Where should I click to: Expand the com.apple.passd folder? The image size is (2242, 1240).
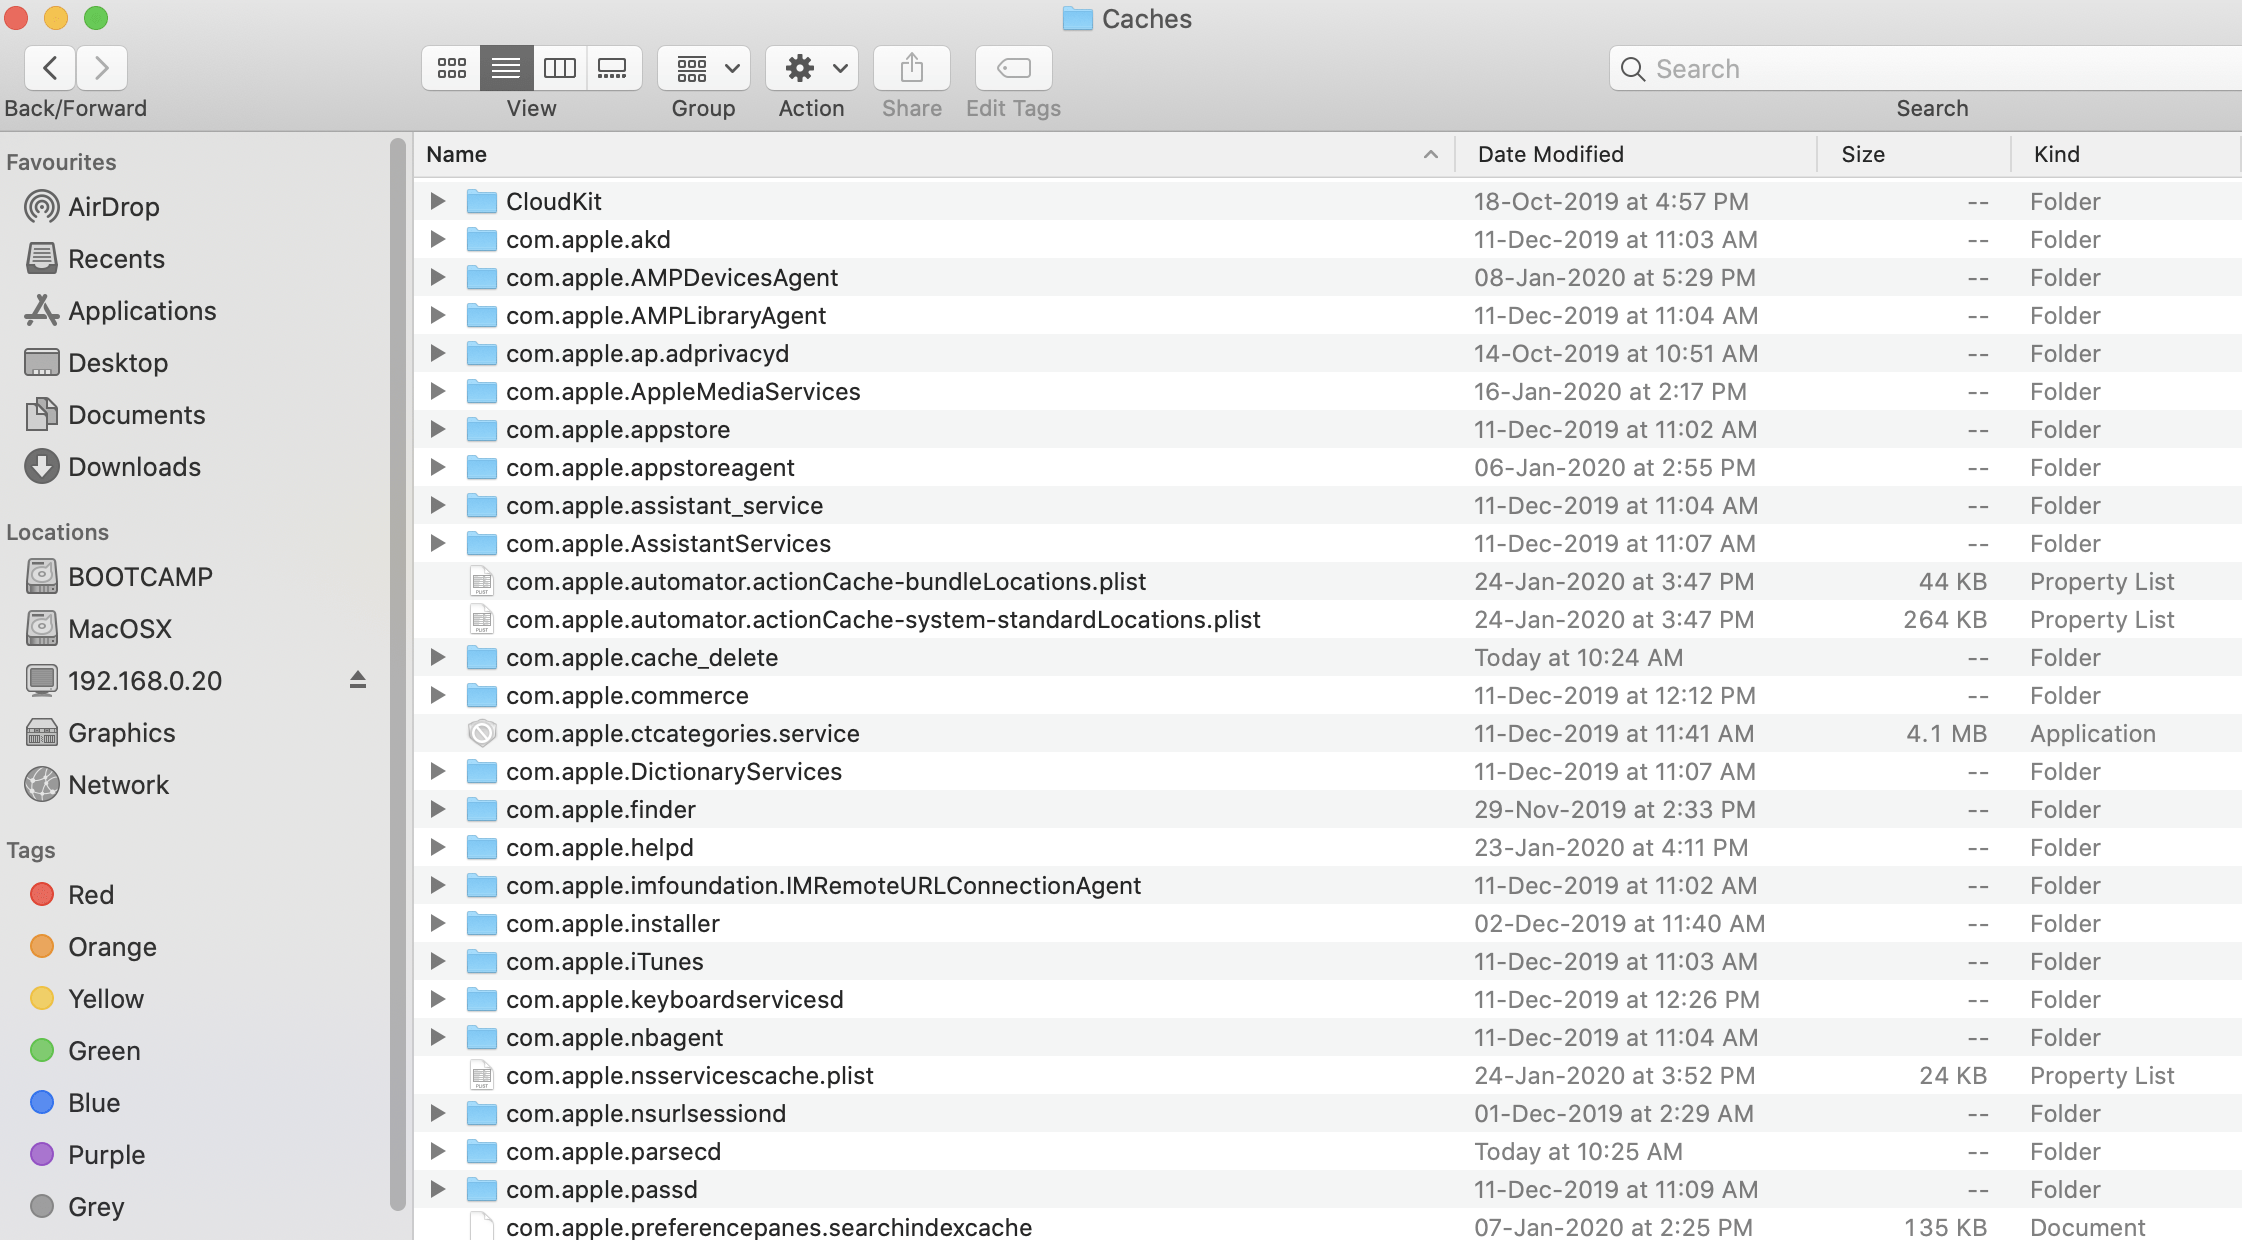coord(437,1189)
